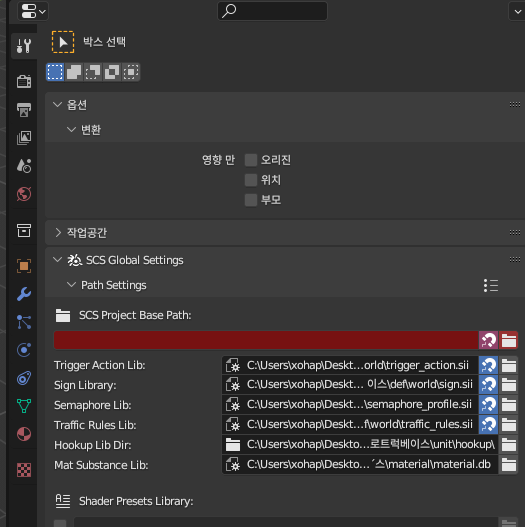Screen dimensions: 525x527
Task: Click the Semaphore Lib path field
Action: (350, 405)
